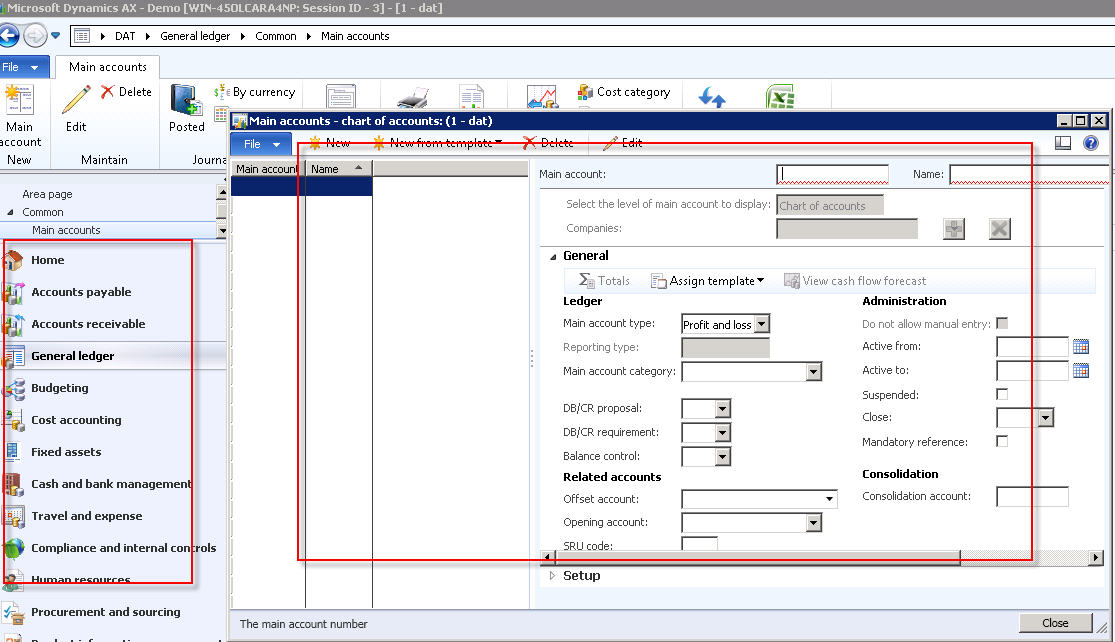Image resolution: width=1115 pixels, height=642 pixels.
Task: Click the Totals button
Action: pyautogui.click(x=604, y=281)
